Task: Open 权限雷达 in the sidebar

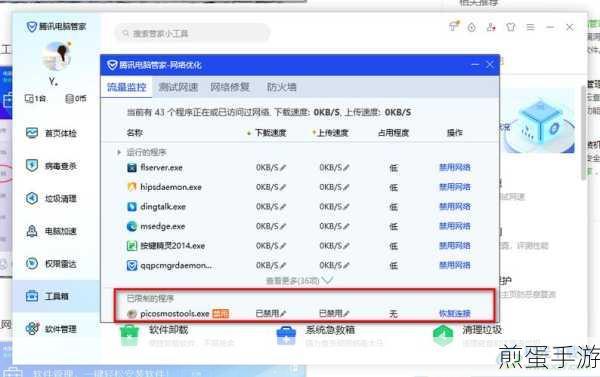Action: tap(51, 264)
